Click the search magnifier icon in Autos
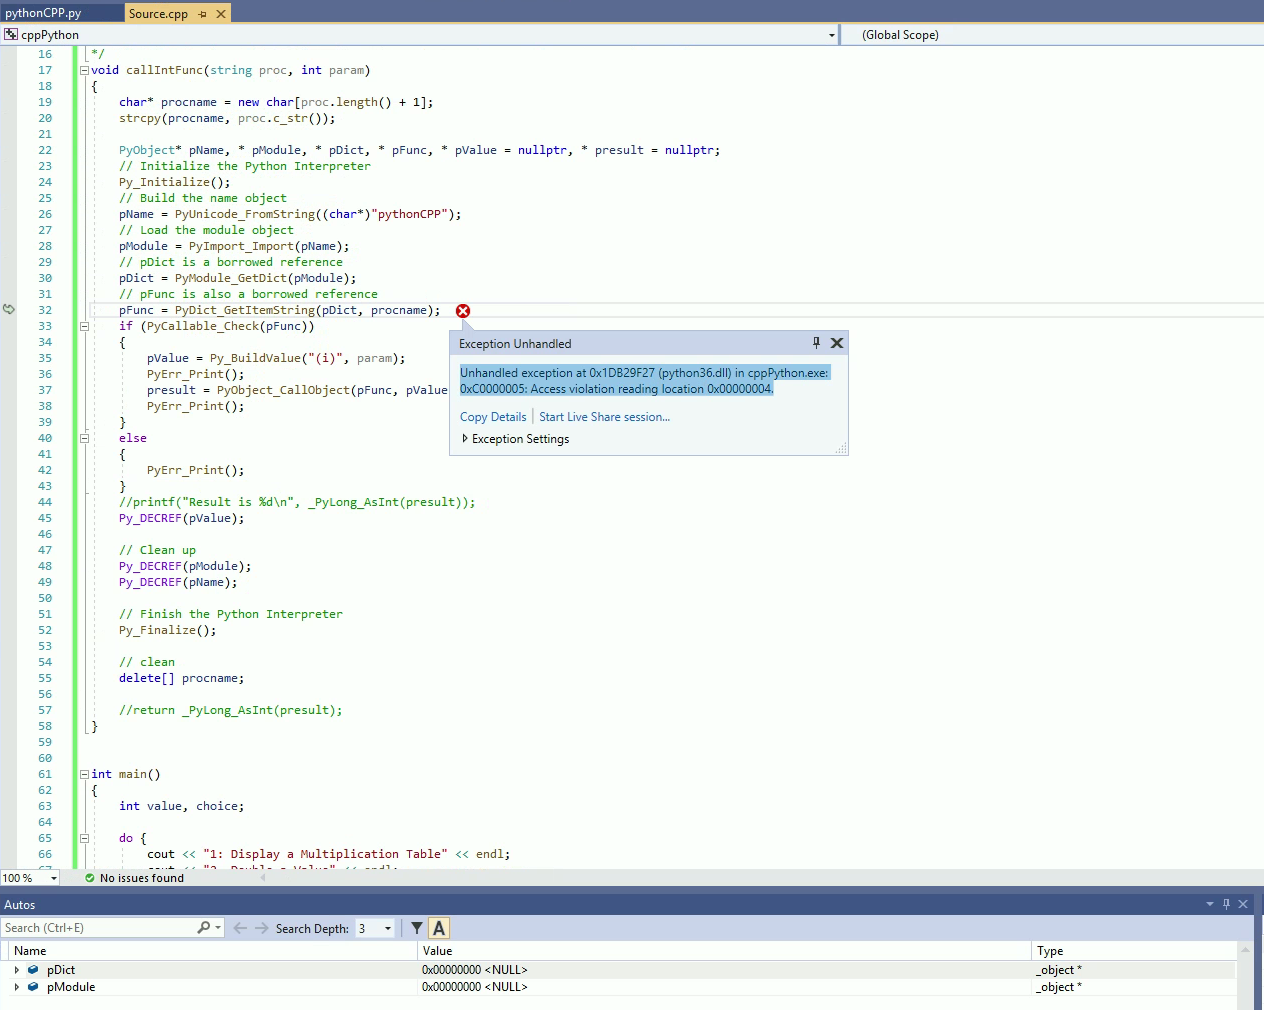 (x=204, y=928)
